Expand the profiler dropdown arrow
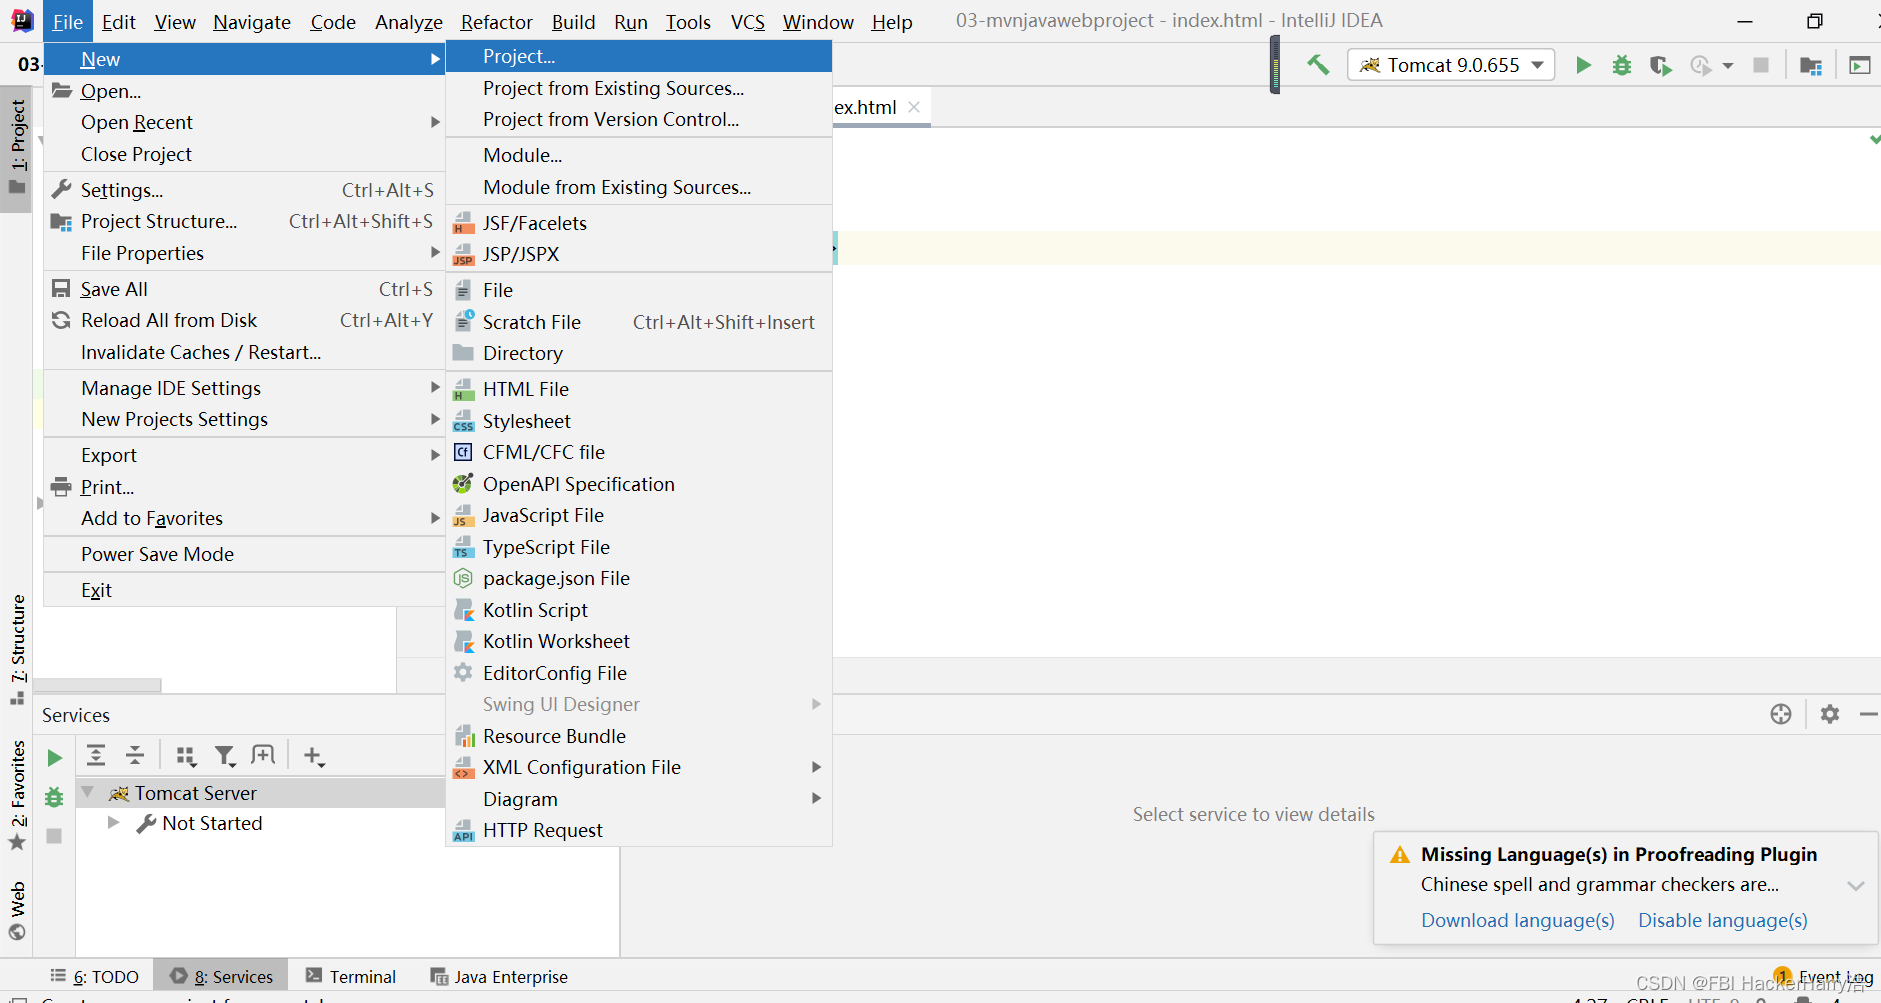Screen dimensions: 1881x1003 click(x=1728, y=66)
